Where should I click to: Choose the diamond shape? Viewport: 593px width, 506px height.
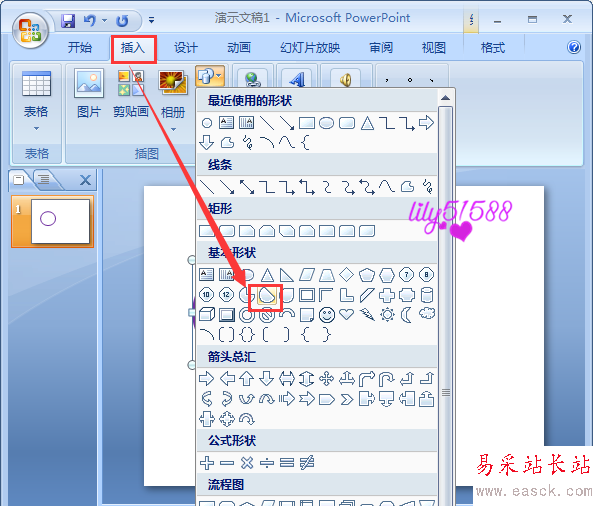tap(347, 275)
